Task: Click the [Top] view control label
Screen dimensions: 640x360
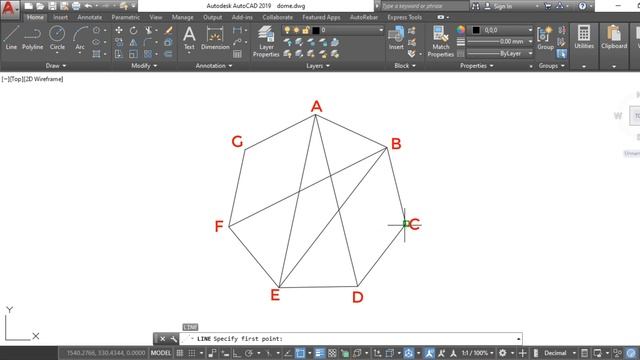Action: pos(17,79)
